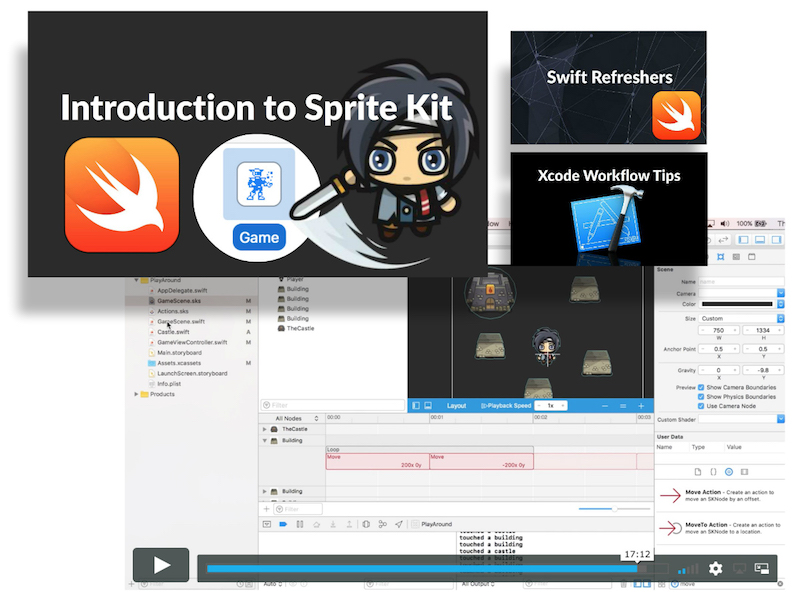
Task: Decrease playback speed with the minus stepper
Action: (x=539, y=406)
